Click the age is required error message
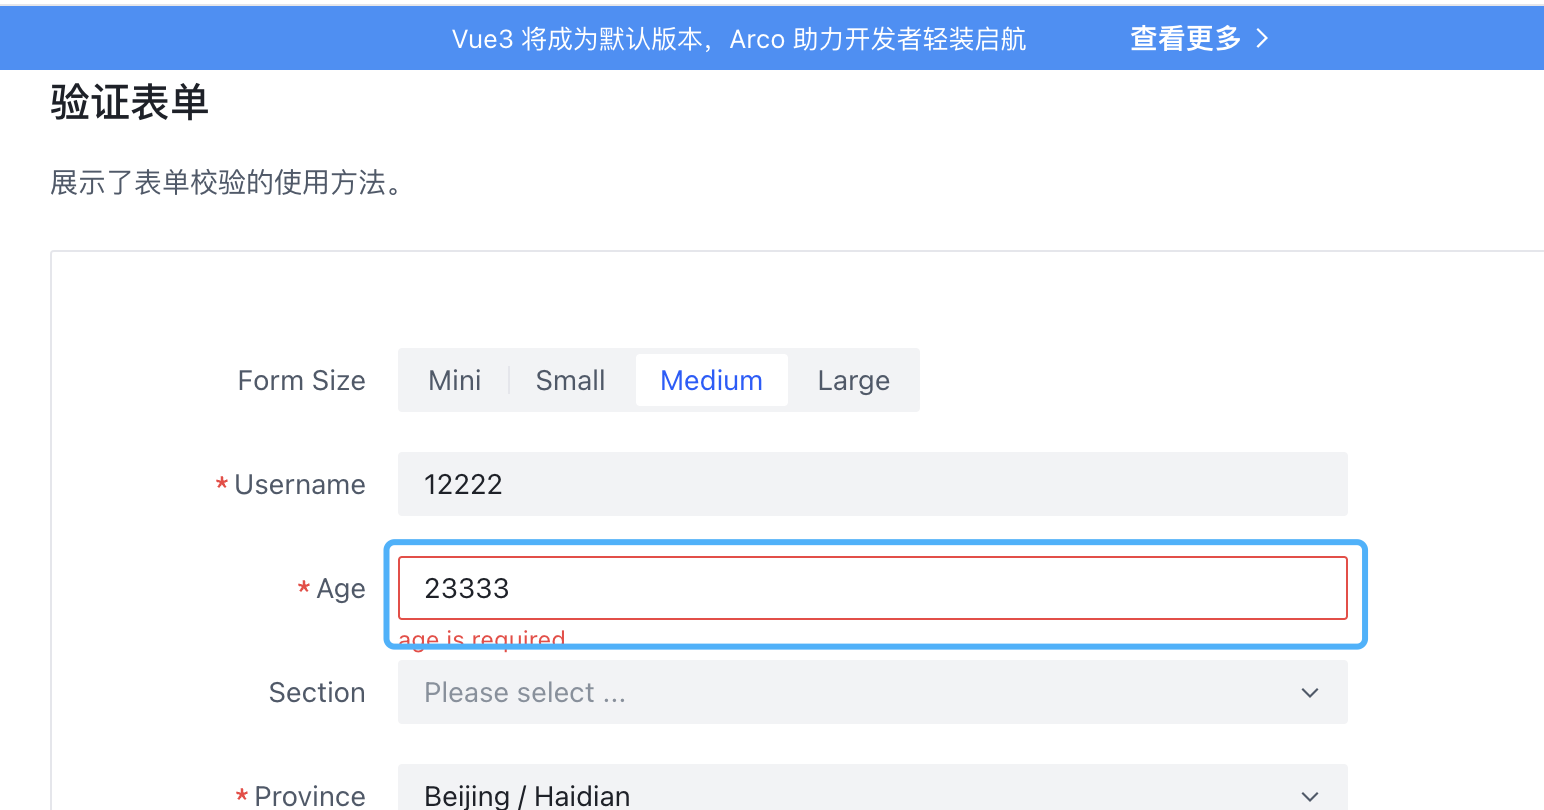This screenshot has height=810, width=1544. [x=480, y=639]
